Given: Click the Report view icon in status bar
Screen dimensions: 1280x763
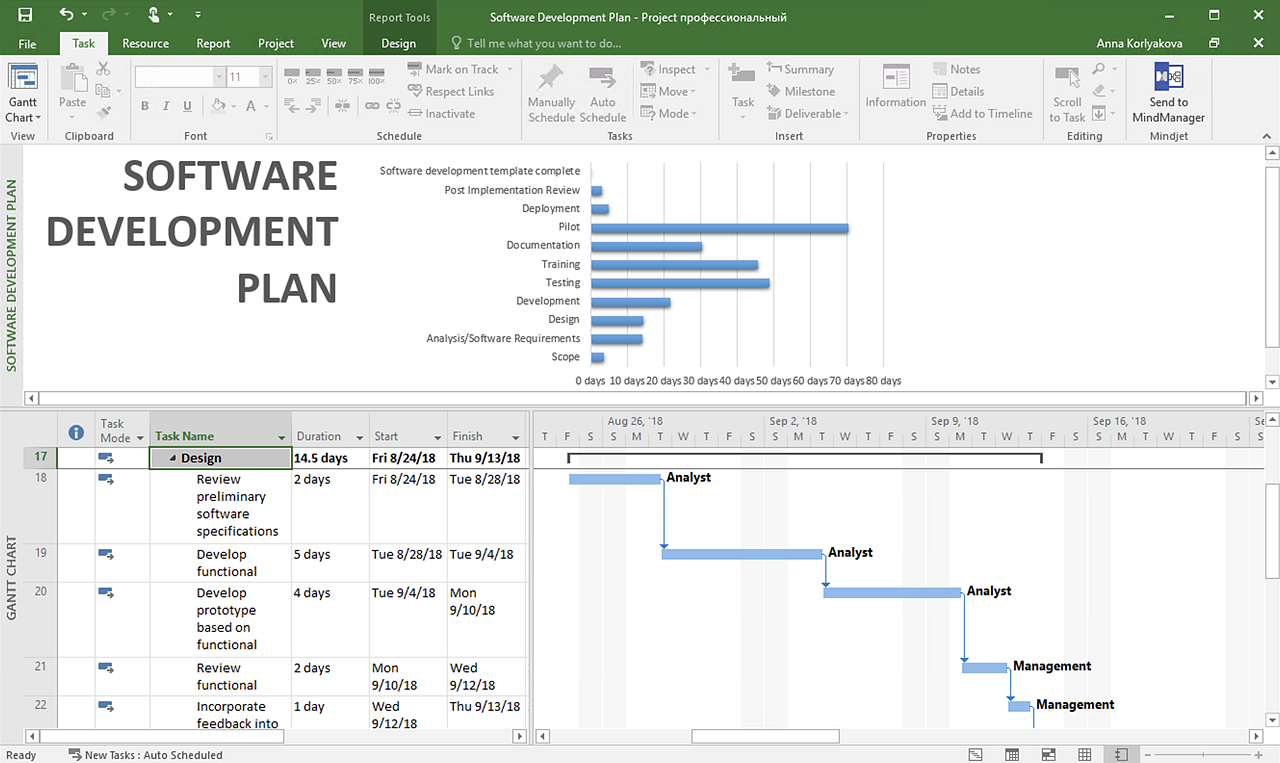Looking at the screenshot, I should pyautogui.click(x=1121, y=754).
